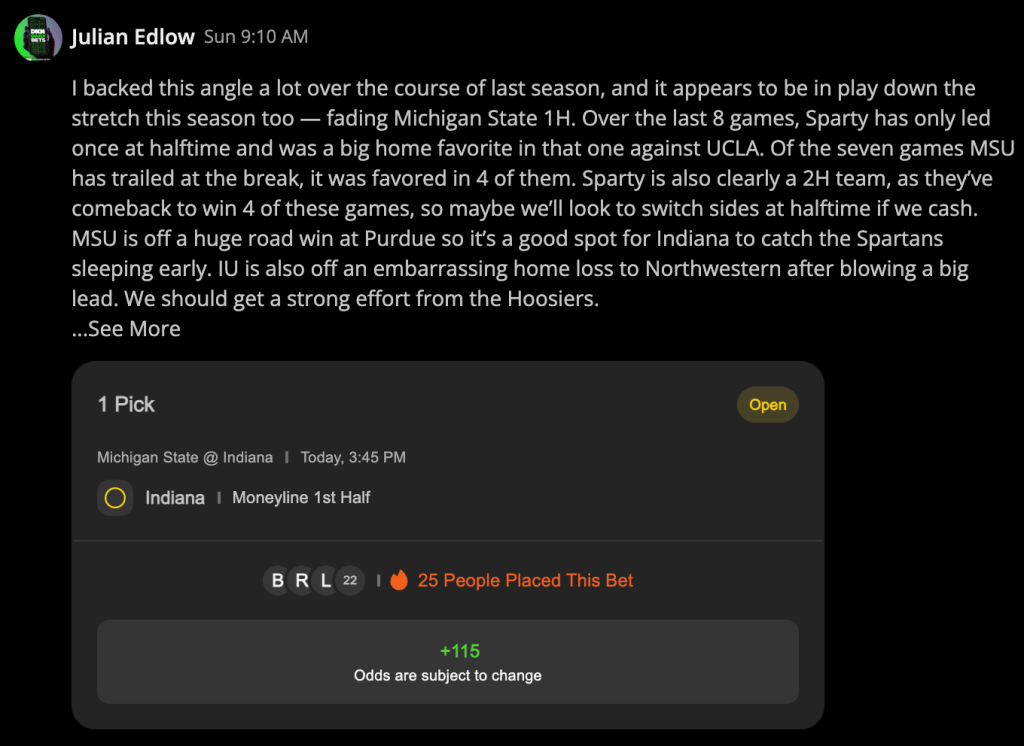Click the Today, 3:45 PM game time

pyautogui.click(x=353, y=457)
